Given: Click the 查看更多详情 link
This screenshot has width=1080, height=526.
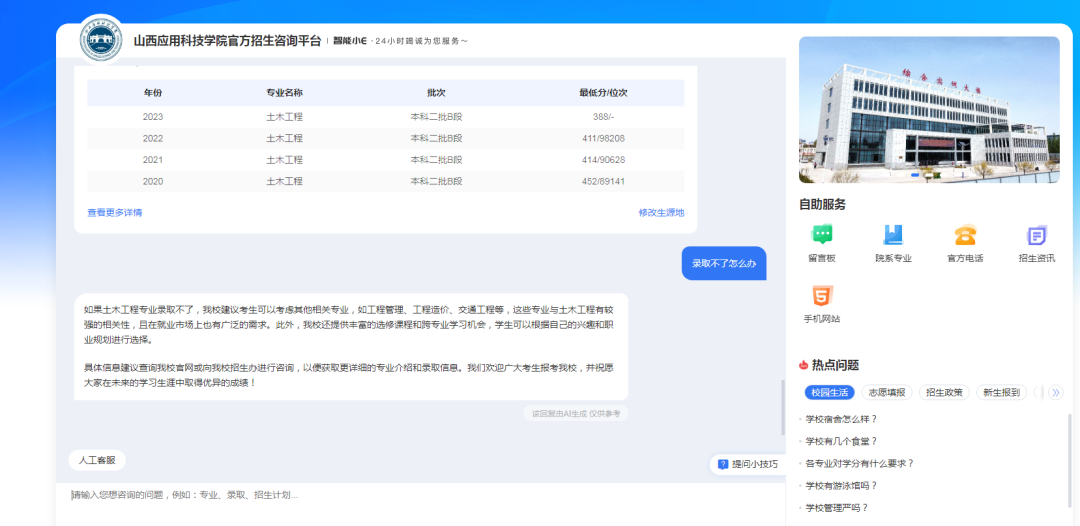Looking at the screenshot, I should click(x=115, y=212).
